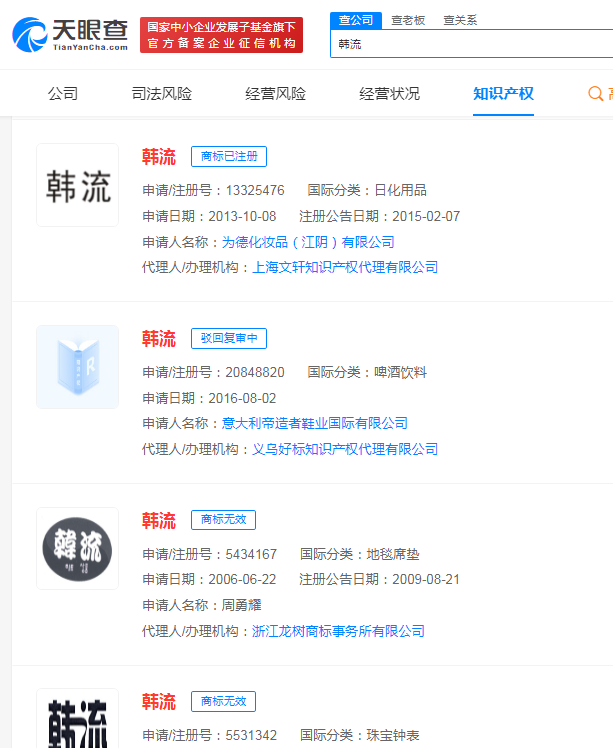Open the placeholder book thumbnail for 20848820

(x=78, y=367)
